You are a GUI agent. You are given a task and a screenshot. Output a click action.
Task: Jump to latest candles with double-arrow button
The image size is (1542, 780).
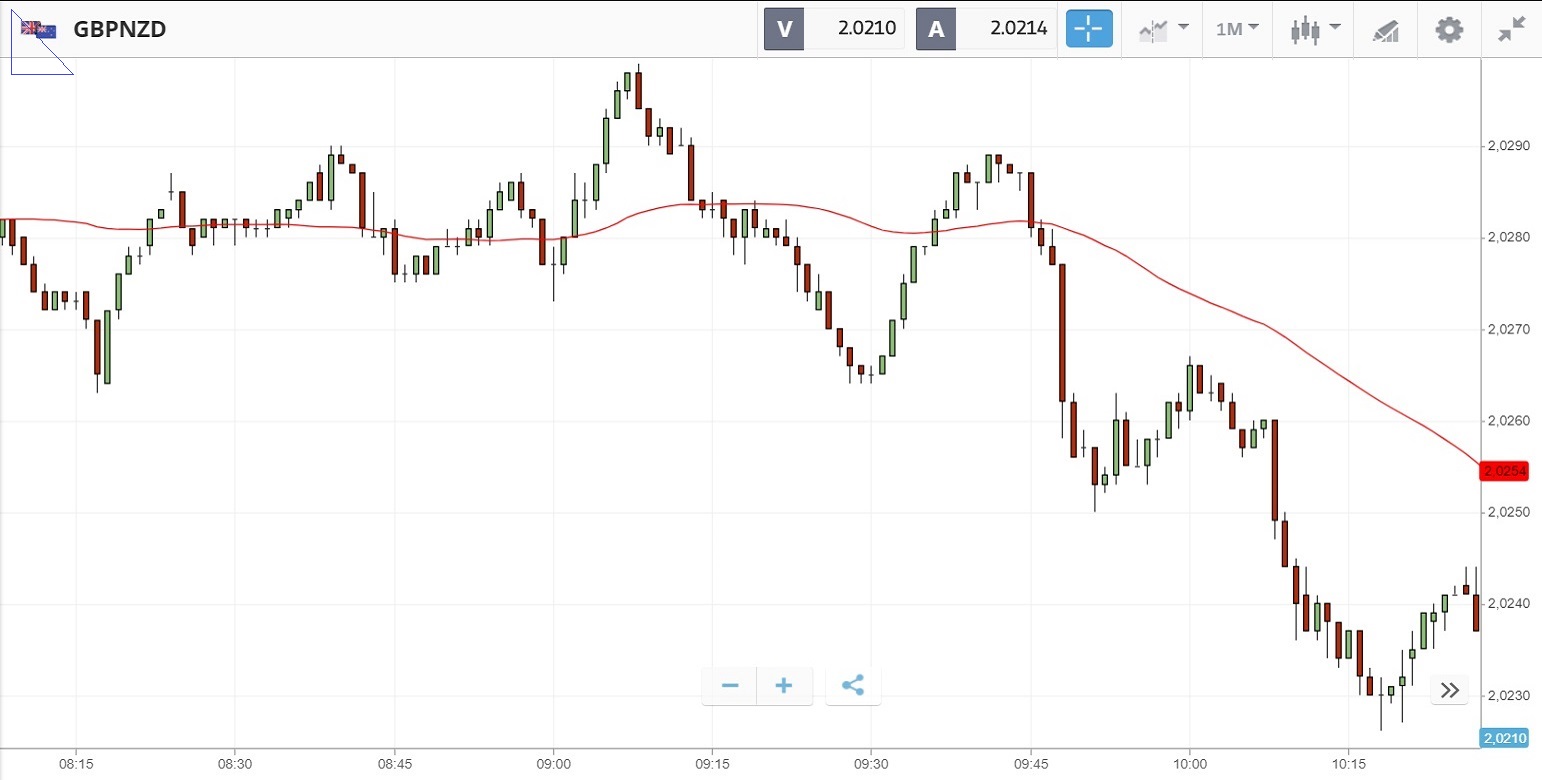pos(1450,689)
